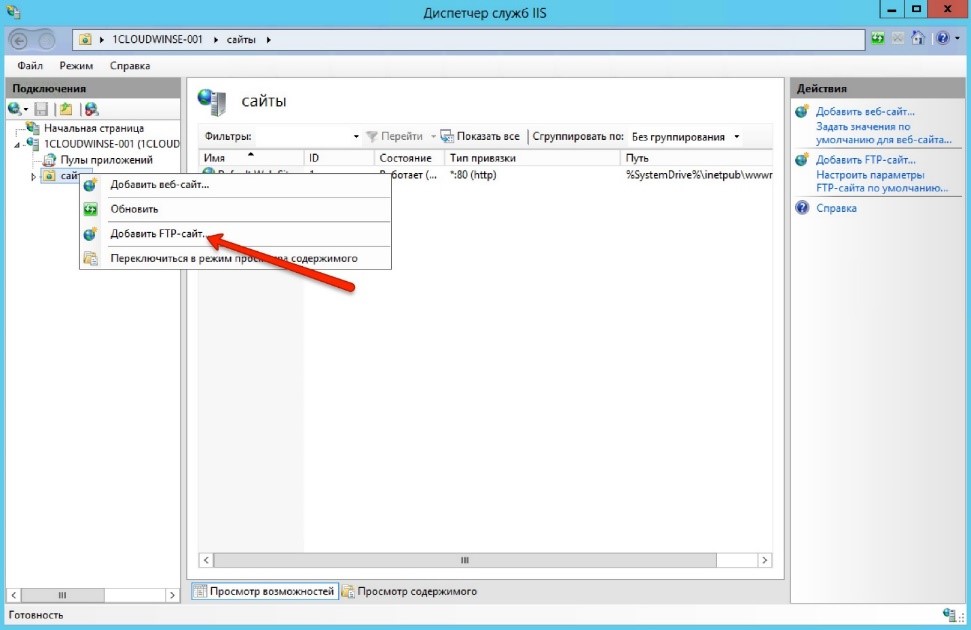Click Настроить параметры FTP-сайта по умолчанию link
The width and height of the screenshot is (971, 630).
[x=881, y=181]
